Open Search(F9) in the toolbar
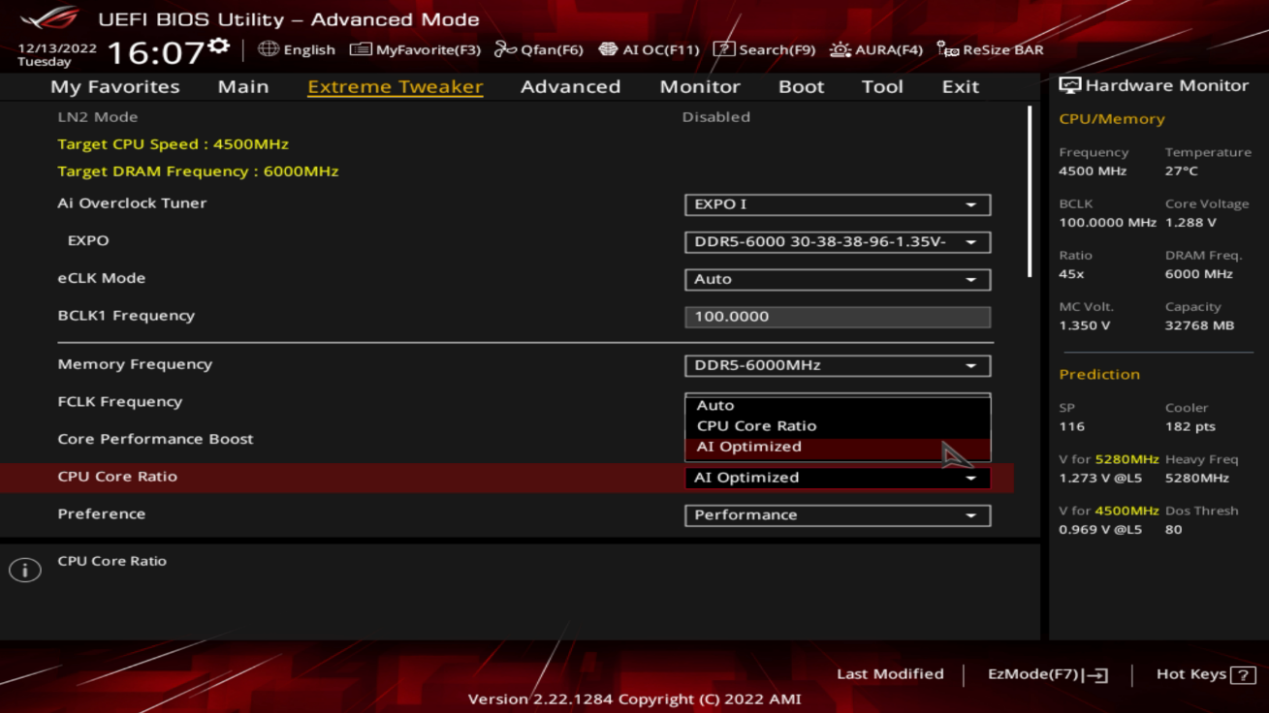Image resolution: width=1269 pixels, height=713 pixels. click(764, 49)
